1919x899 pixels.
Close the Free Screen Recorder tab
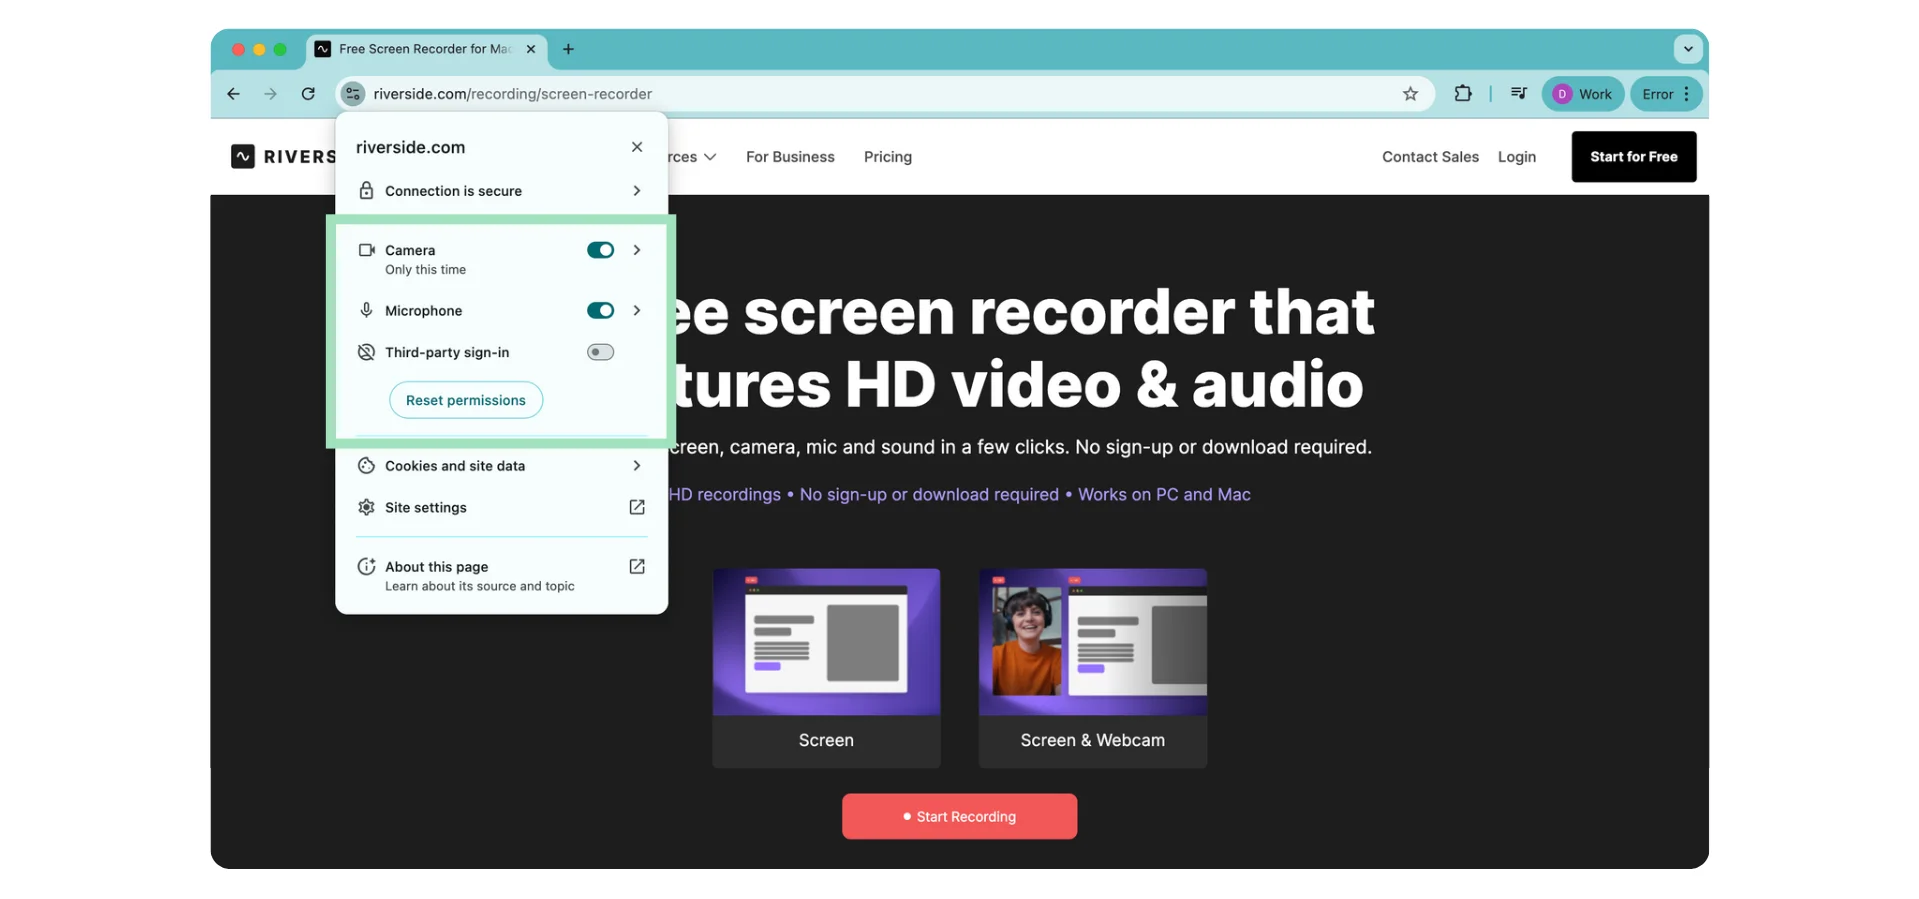coord(531,49)
